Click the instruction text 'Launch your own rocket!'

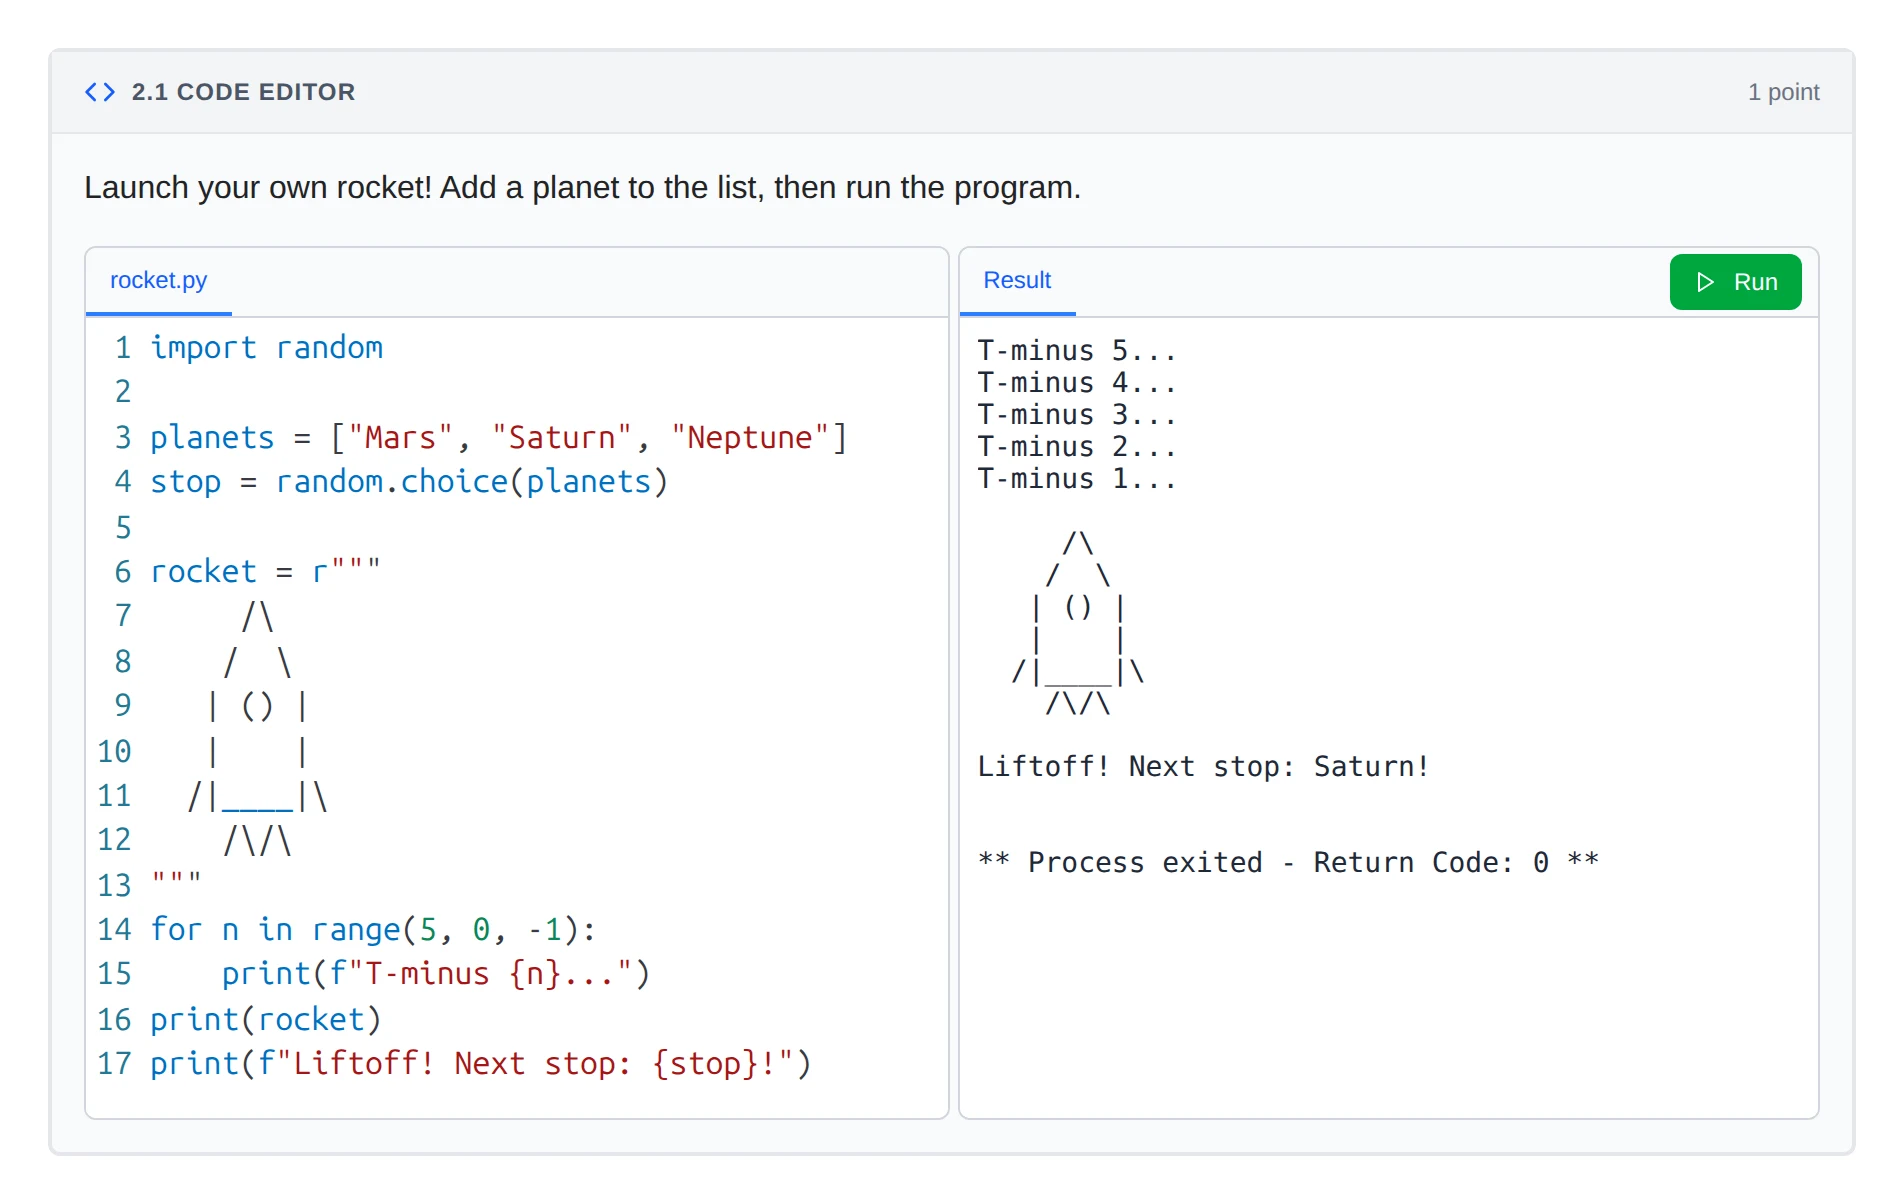coord(258,187)
